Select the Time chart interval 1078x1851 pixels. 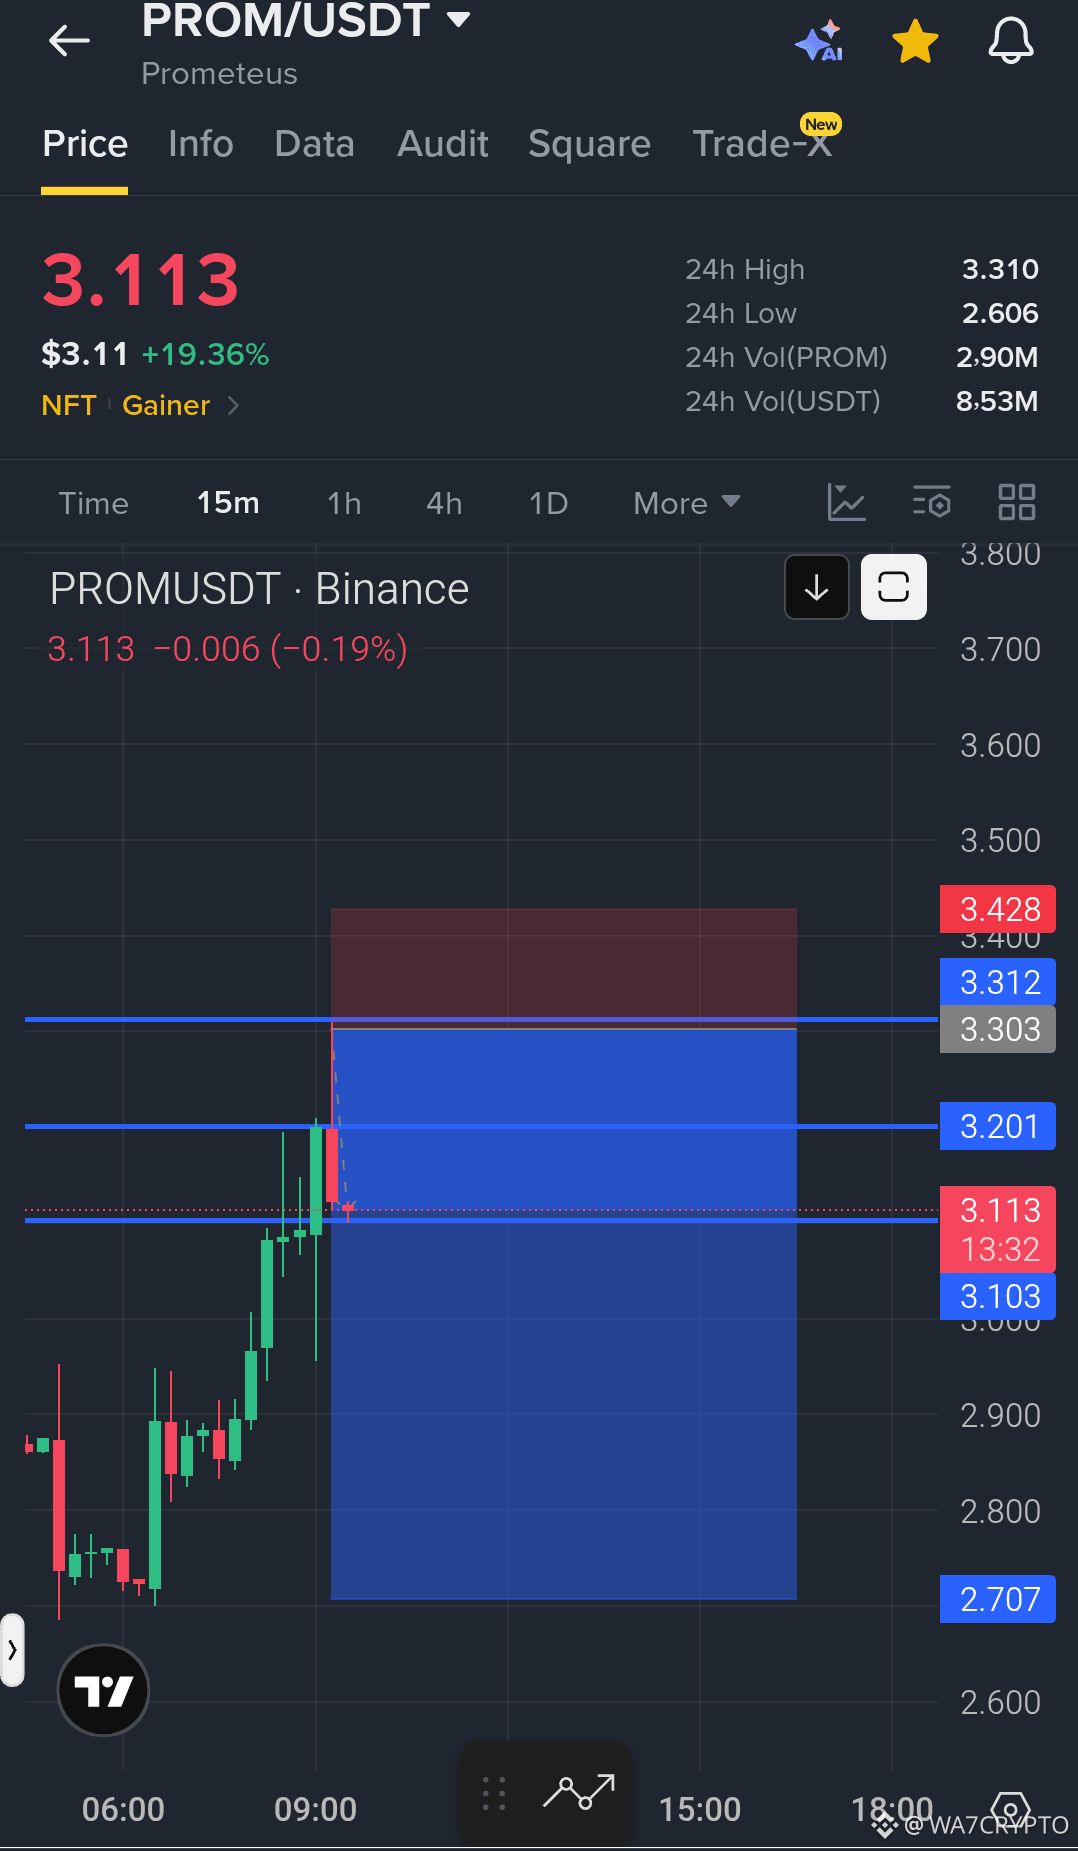pos(93,503)
